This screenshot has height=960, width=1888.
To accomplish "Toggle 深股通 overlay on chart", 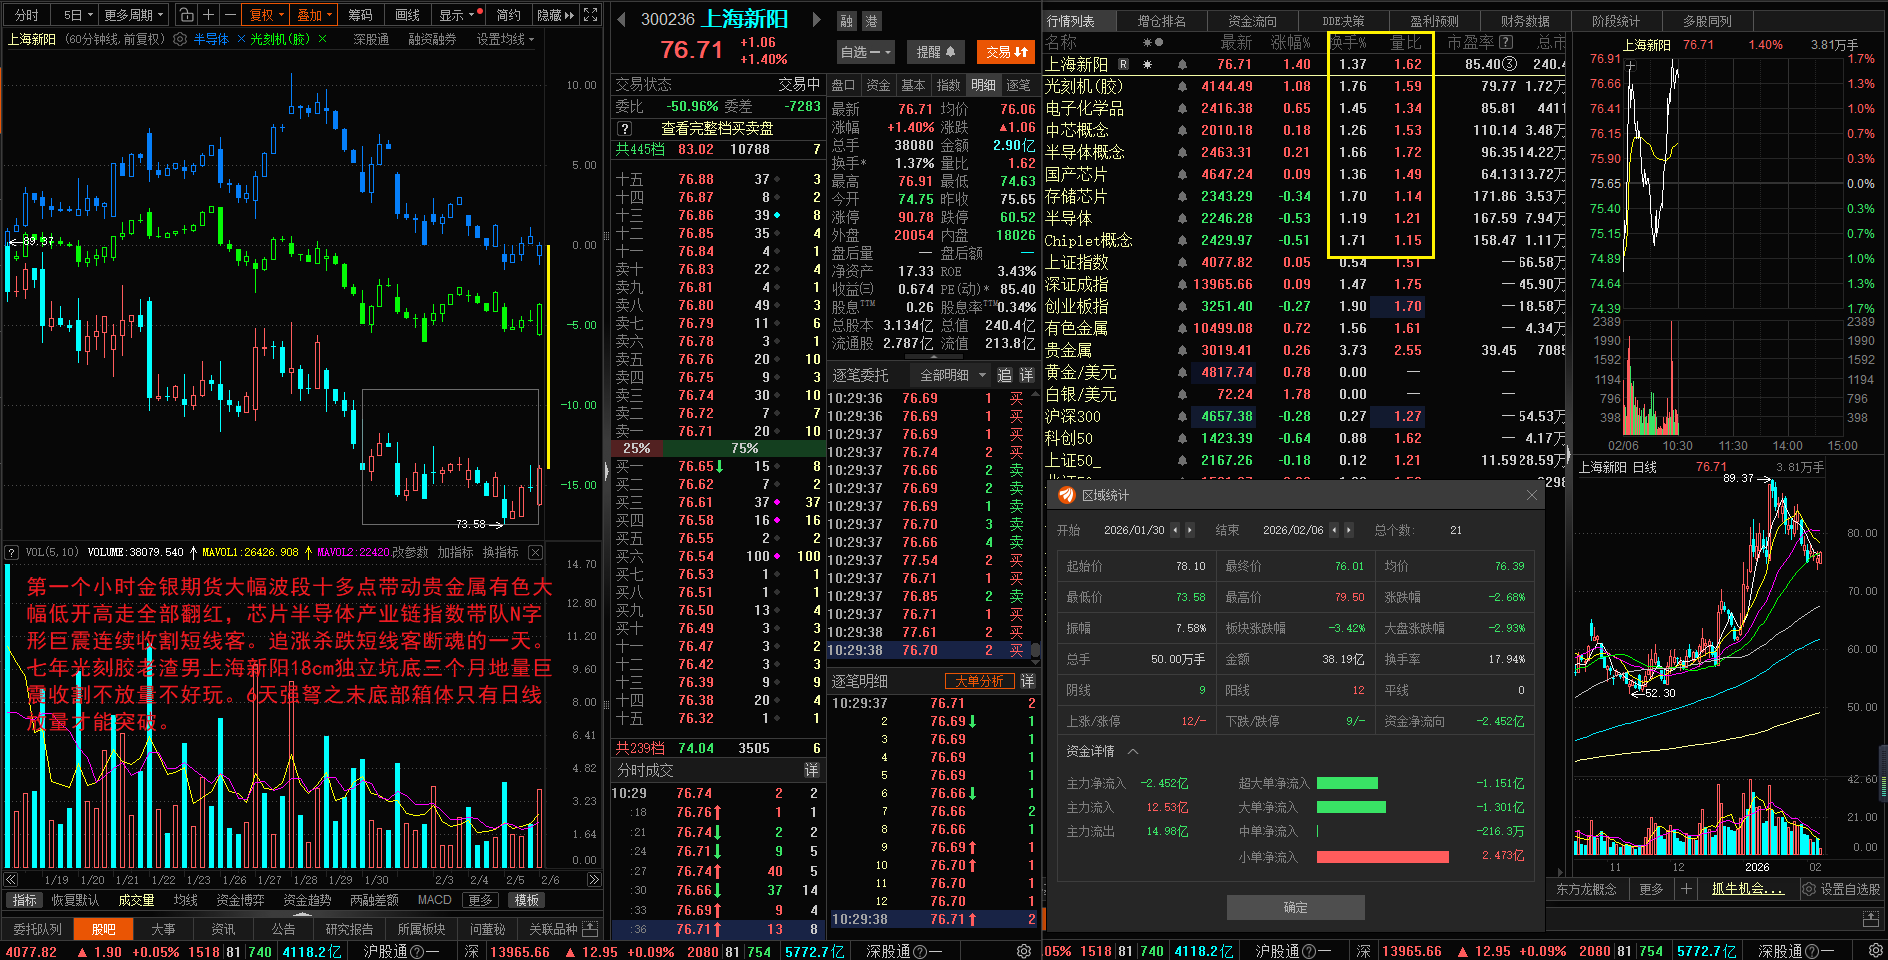I will pos(371,39).
